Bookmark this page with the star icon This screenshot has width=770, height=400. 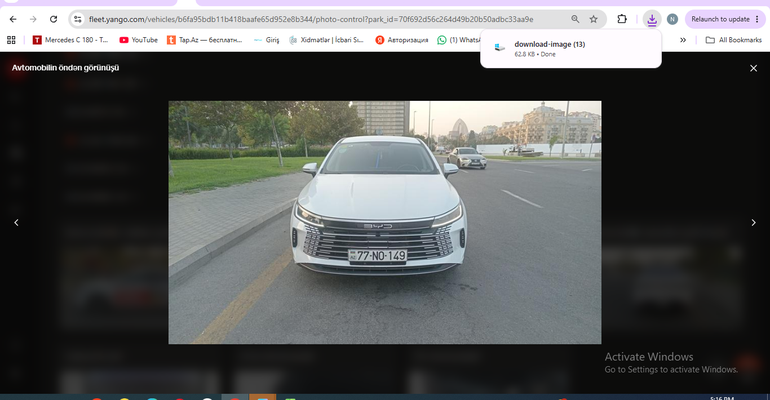[x=594, y=19]
